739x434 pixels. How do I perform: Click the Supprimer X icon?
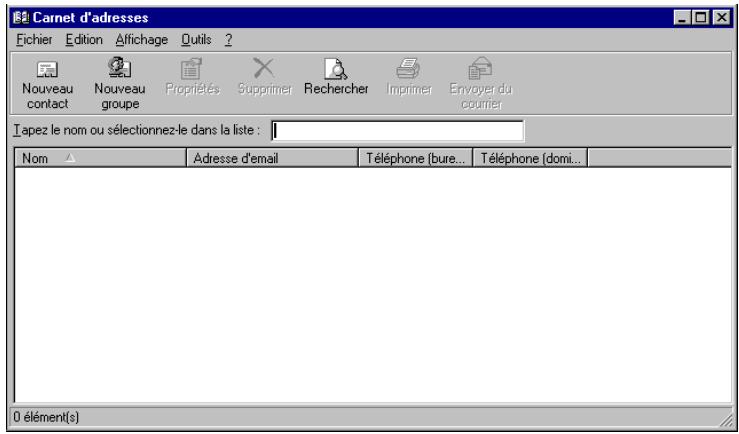[264, 68]
